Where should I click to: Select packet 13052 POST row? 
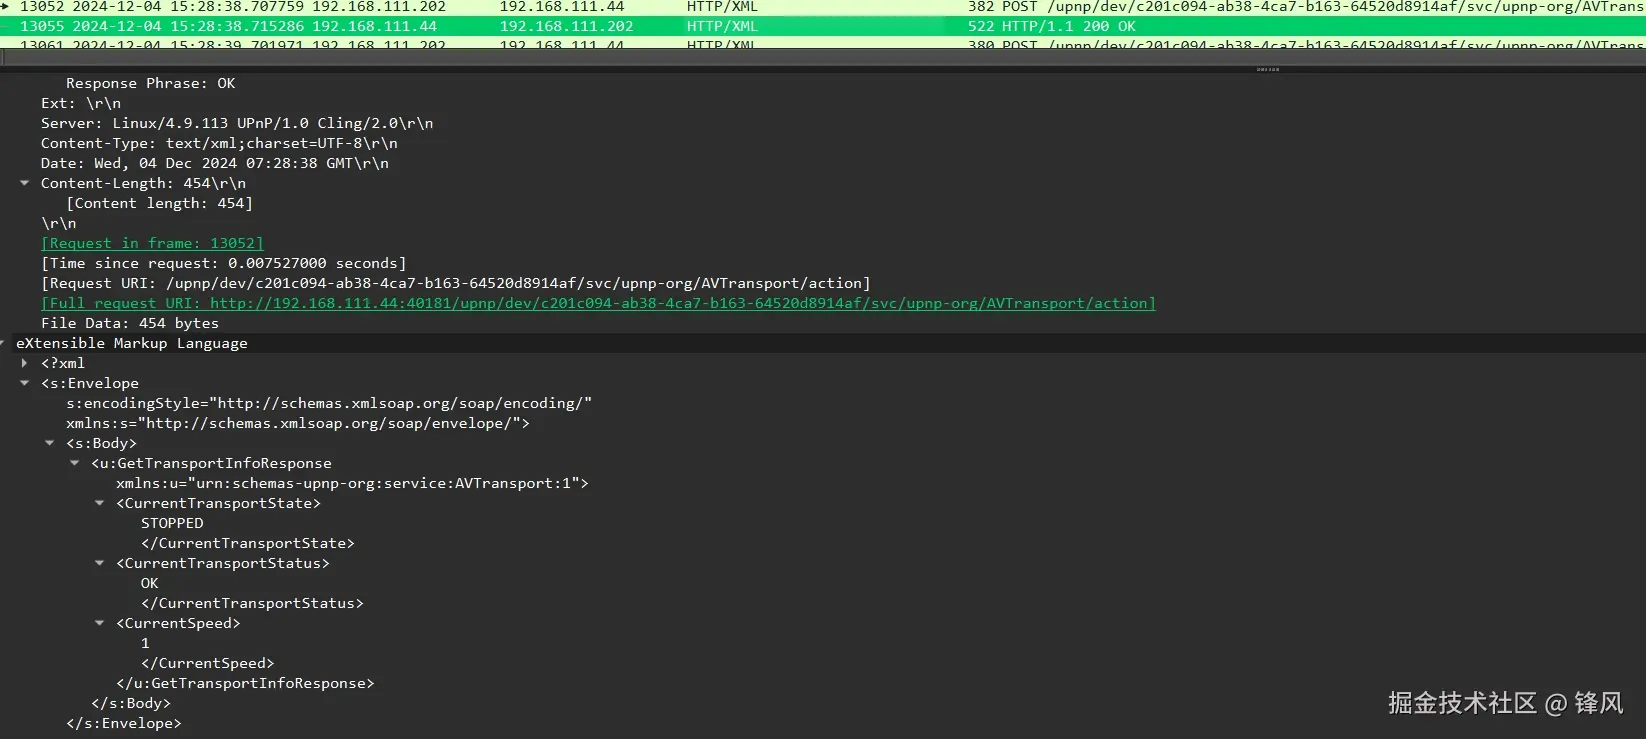[823, 6]
